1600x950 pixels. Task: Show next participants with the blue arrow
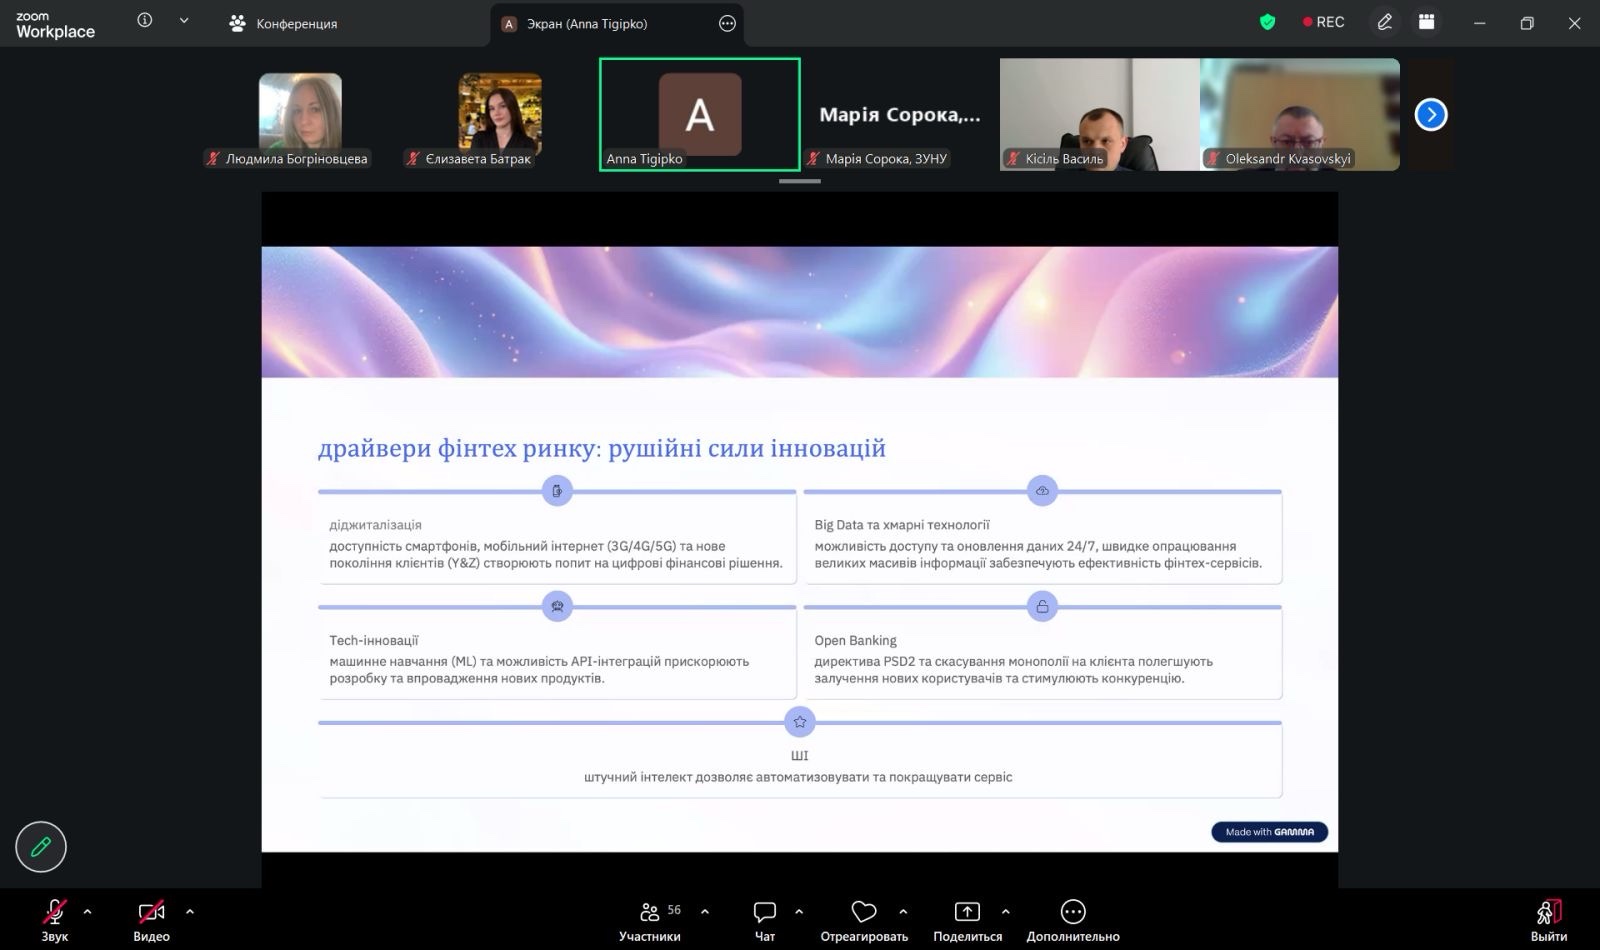click(x=1431, y=115)
